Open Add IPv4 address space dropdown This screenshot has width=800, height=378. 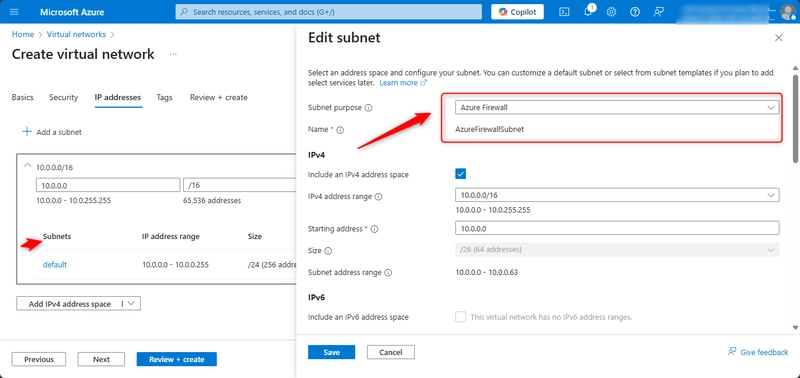(79, 304)
